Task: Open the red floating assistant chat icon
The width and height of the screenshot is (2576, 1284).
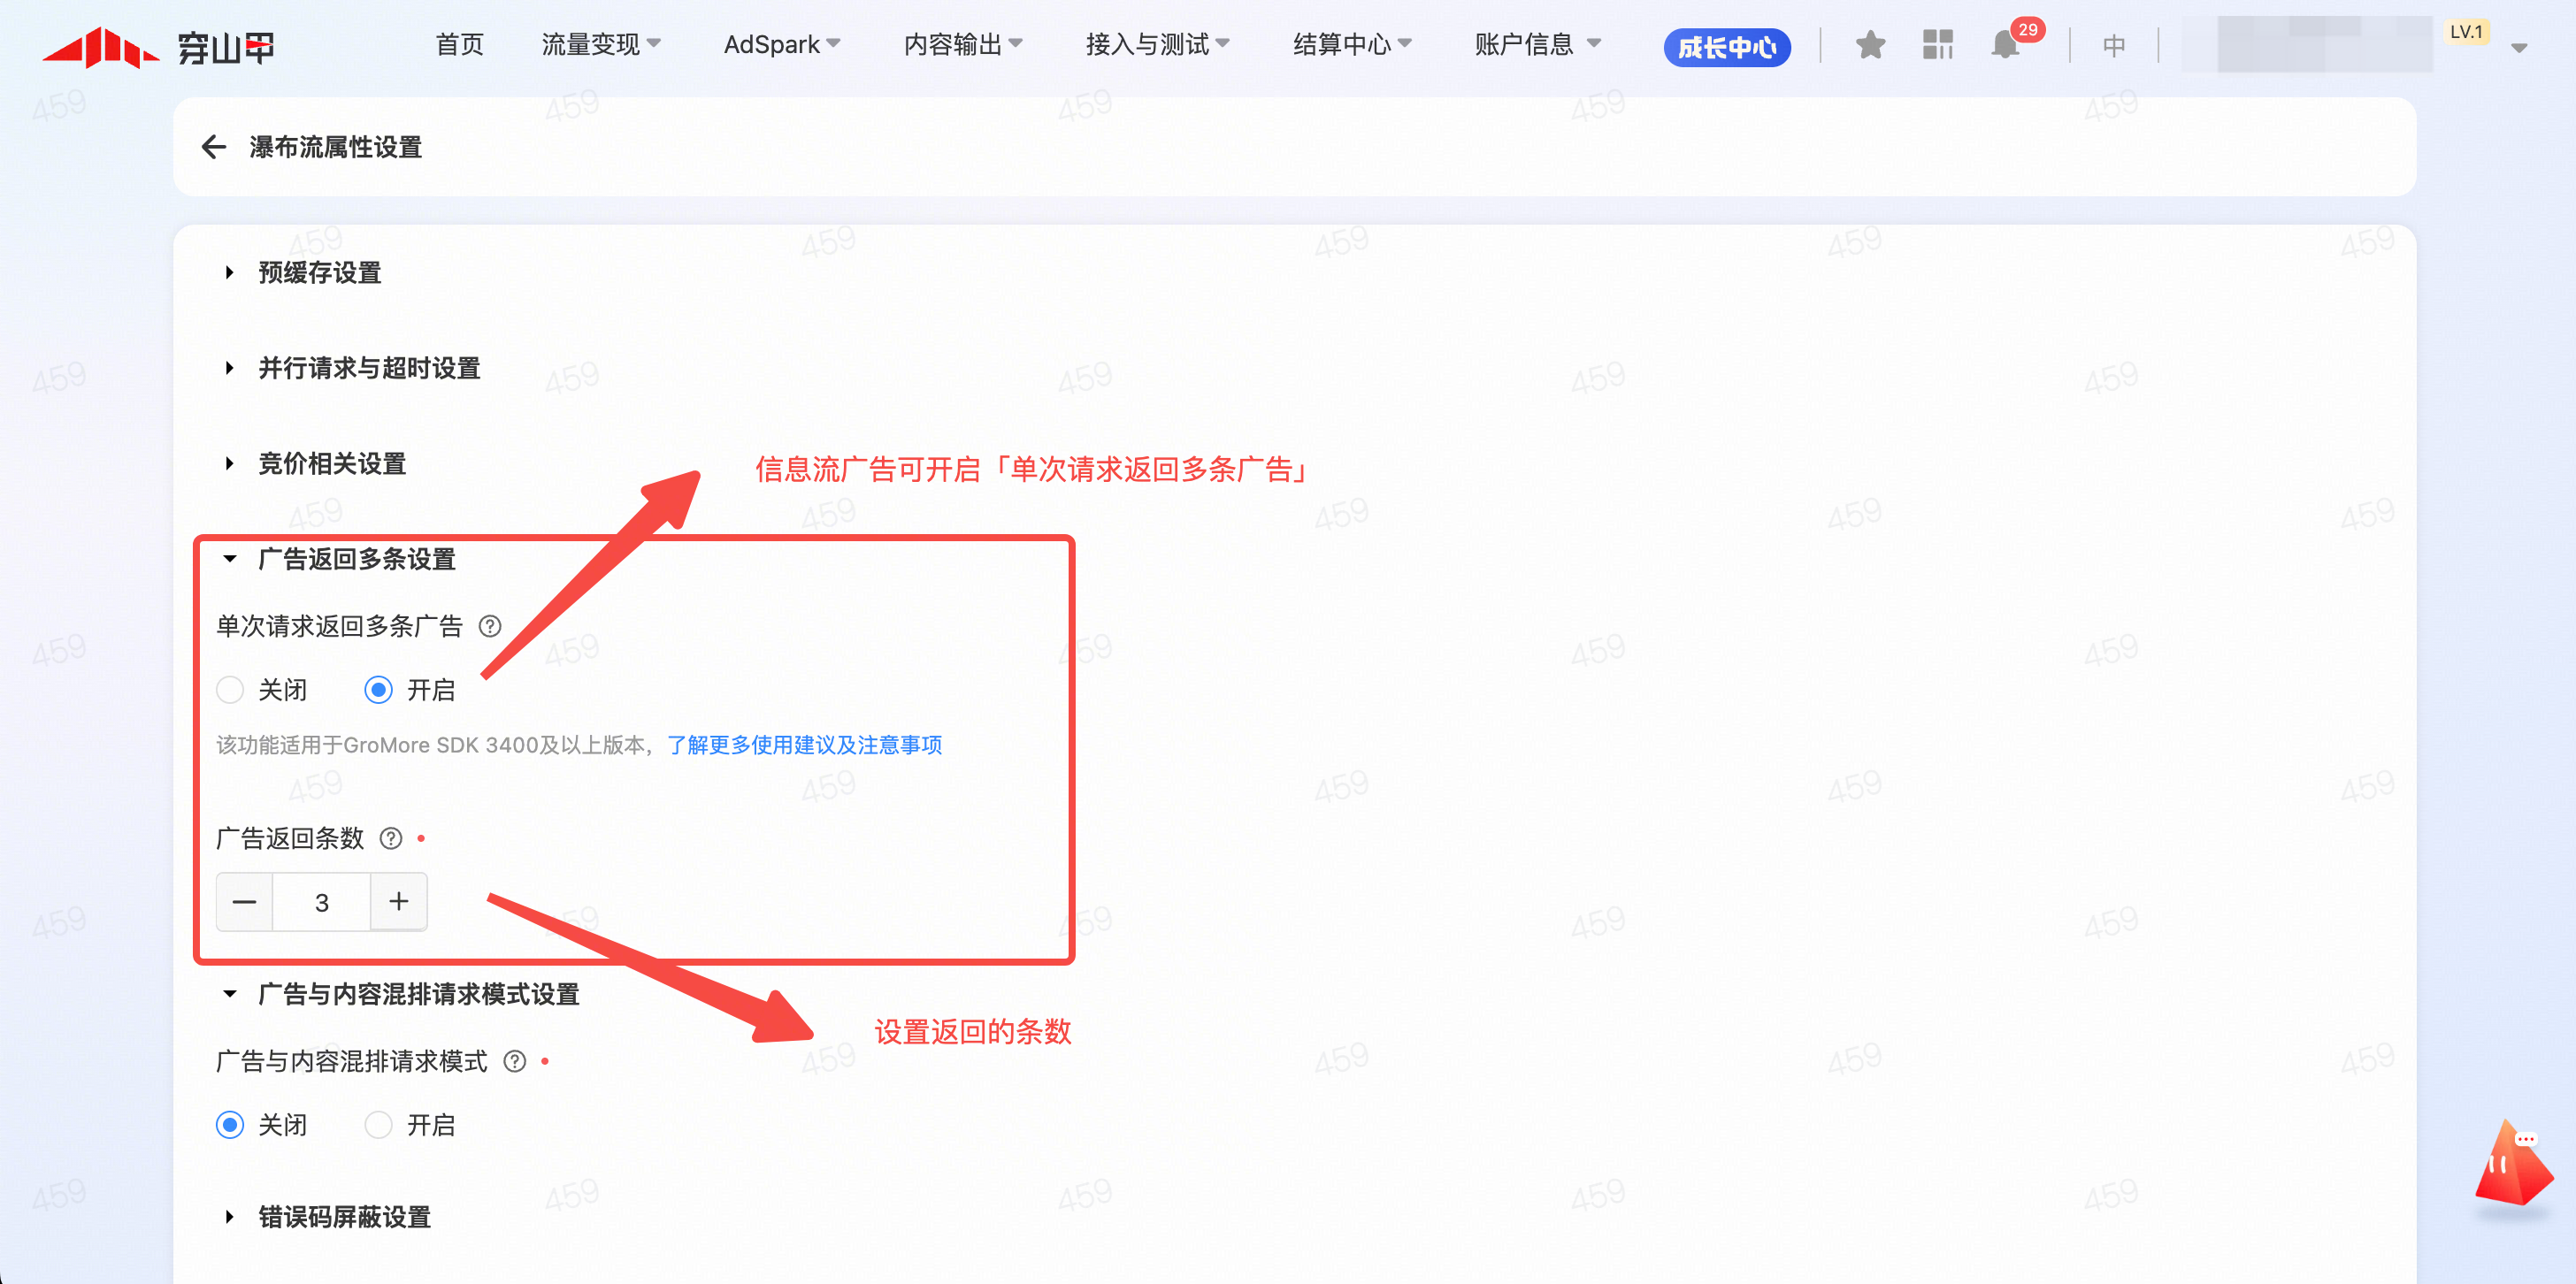Action: 2513,1164
